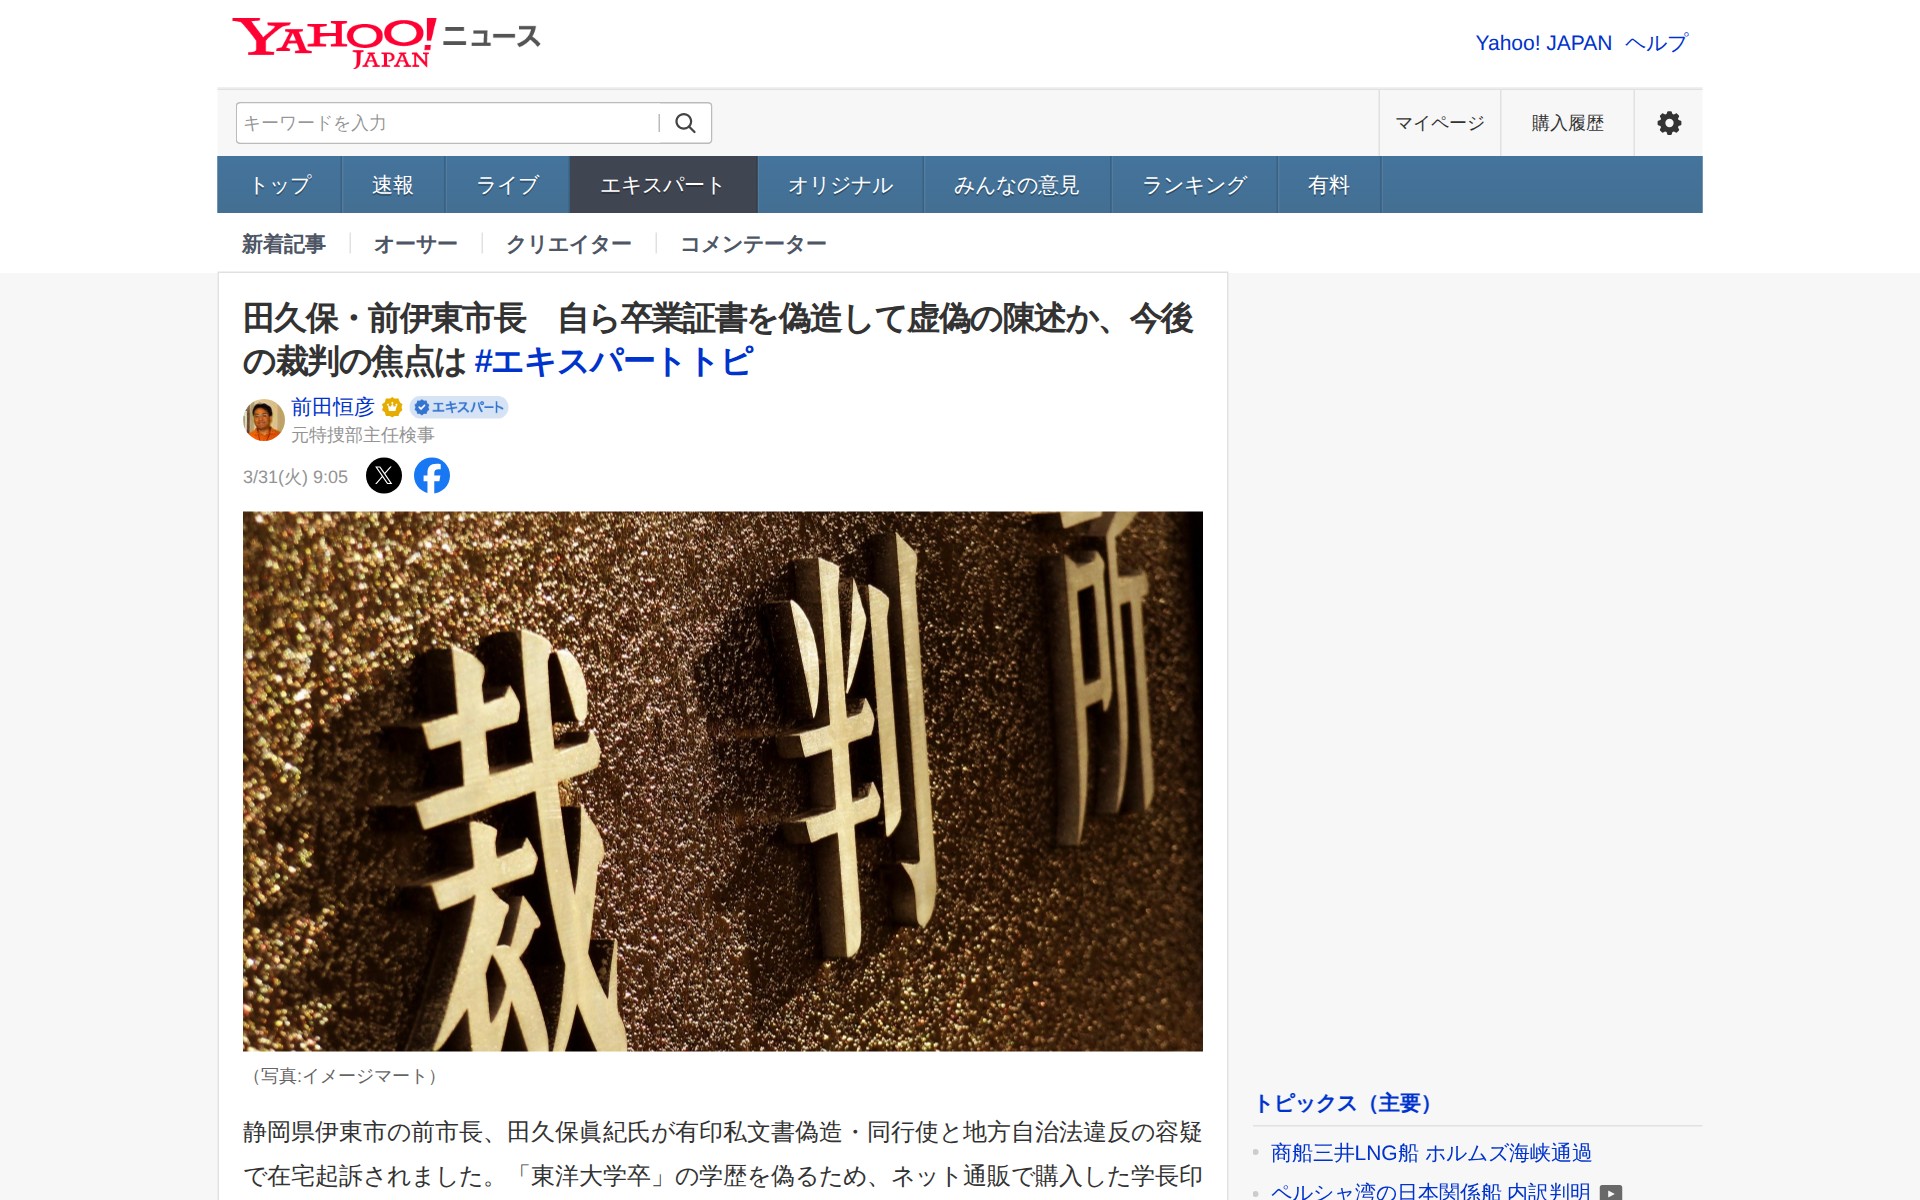1920x1200 pixels.
Task: Open the ランキング tab
Action: (1194, 185)
